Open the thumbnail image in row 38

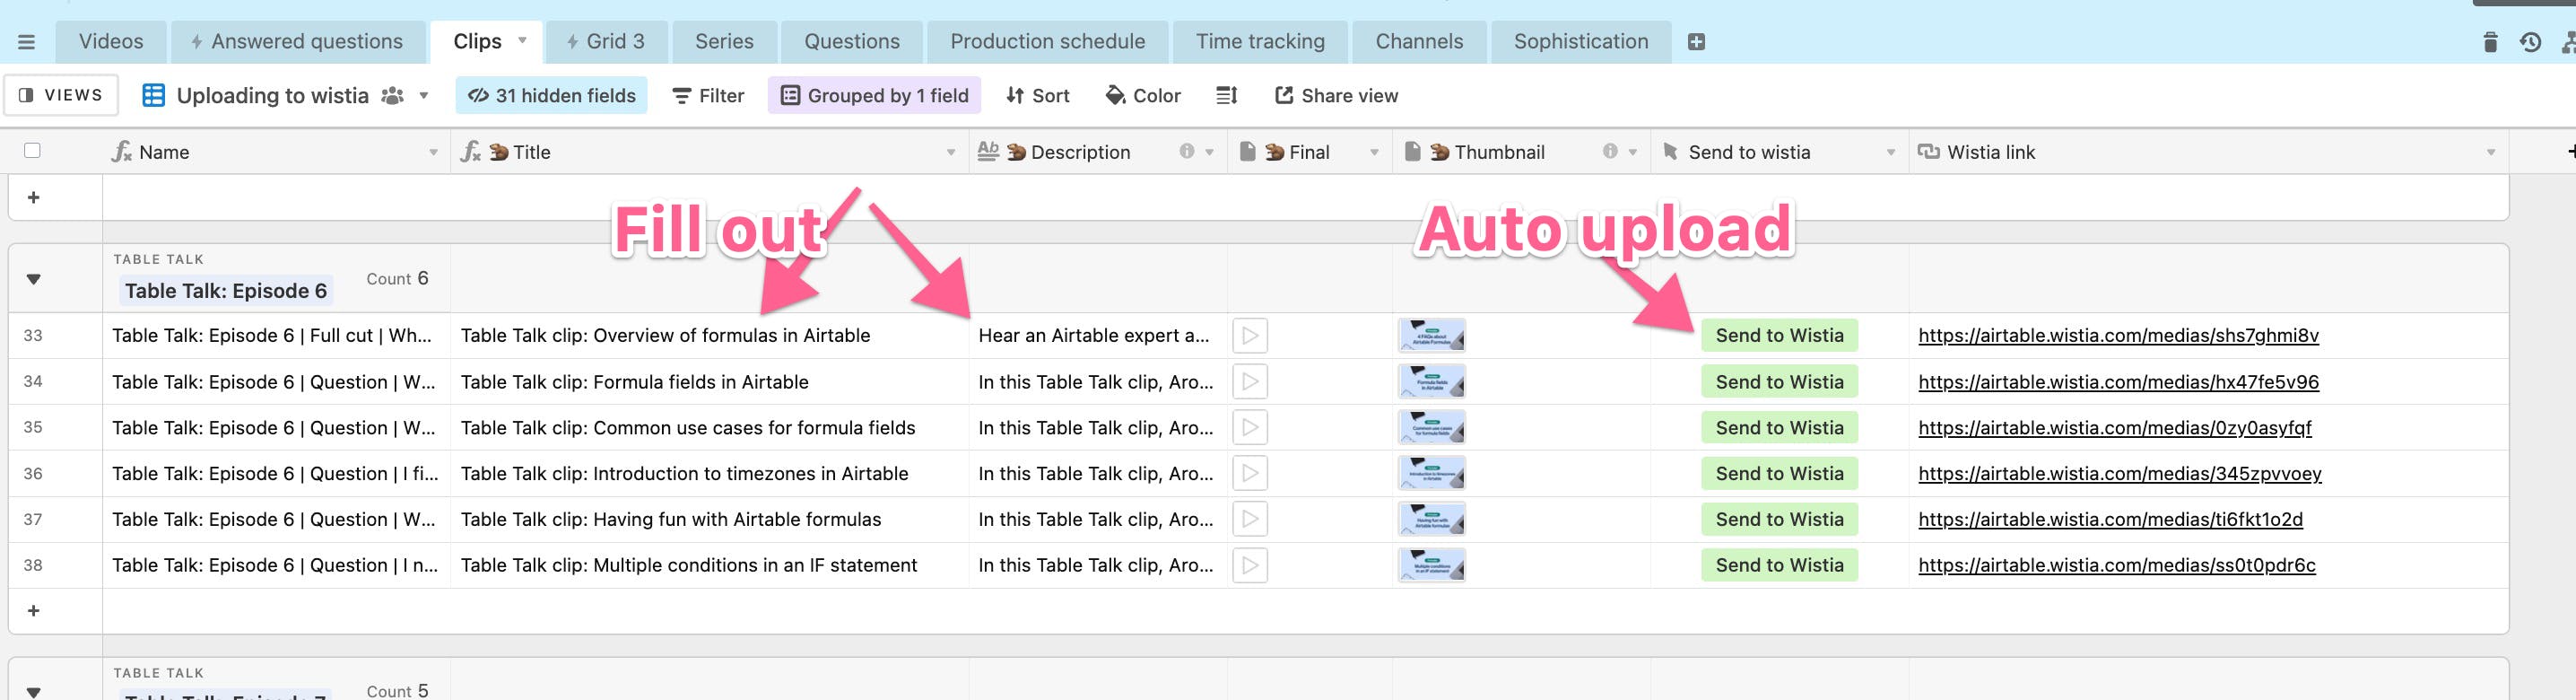[x=1432, y=566]
